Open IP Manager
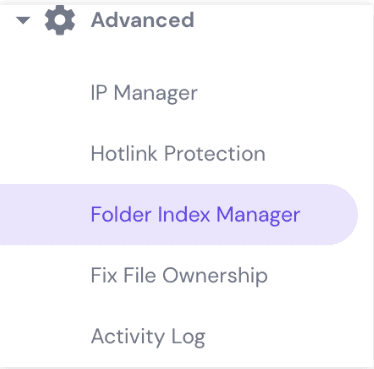This screenshot has width=374, height=369. (x=144, y=93)
